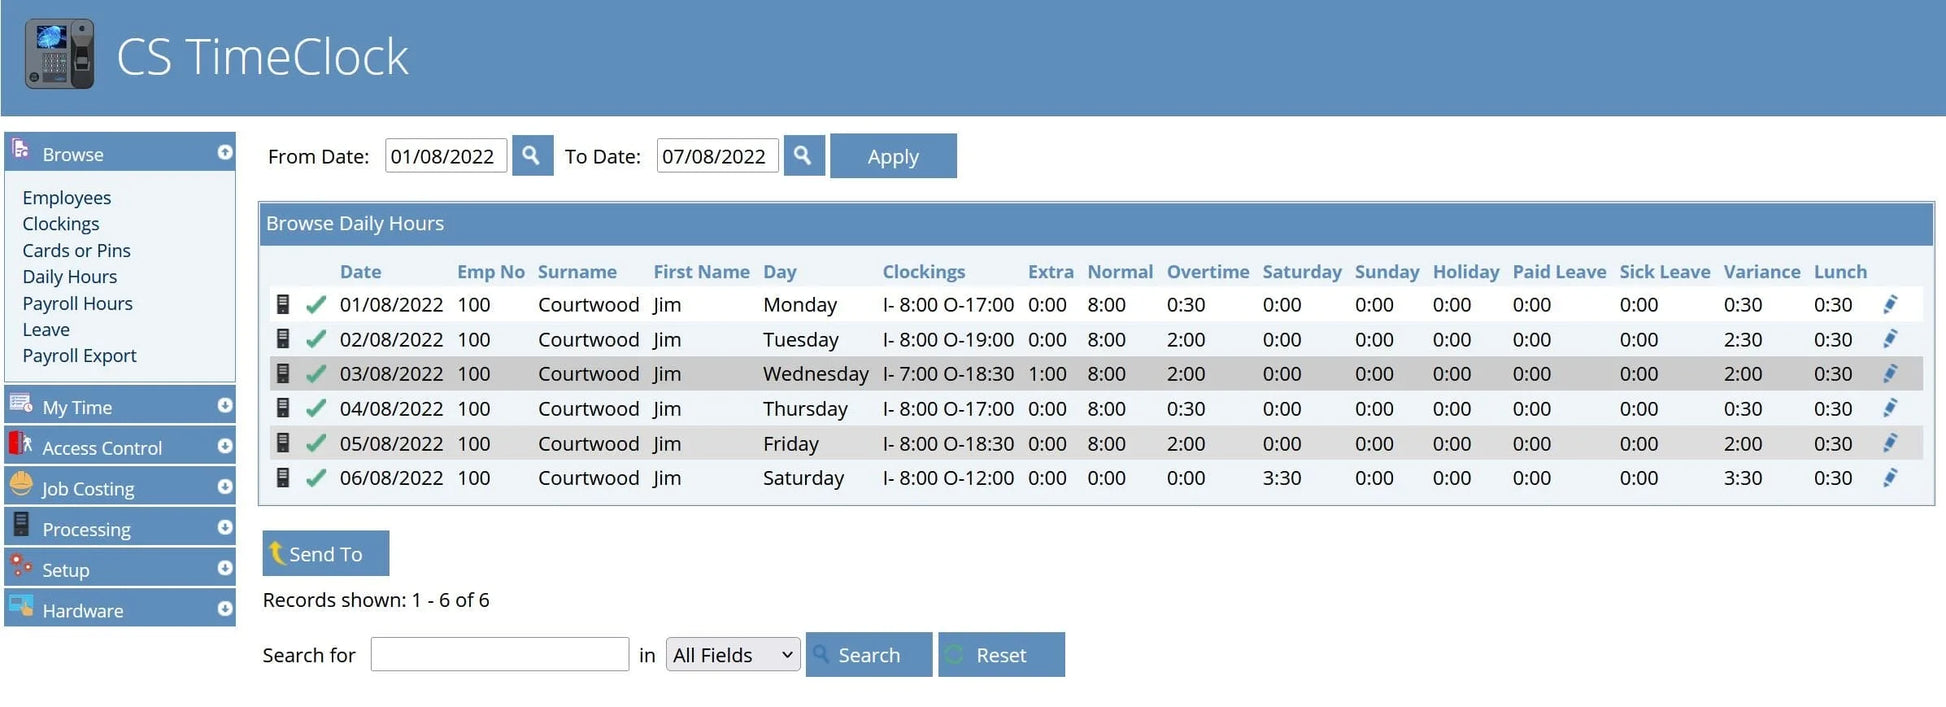Viewport: 1946px width, 707px height.
Task: Click the clock device icon on Wednesday row
Action: [283, 373]
